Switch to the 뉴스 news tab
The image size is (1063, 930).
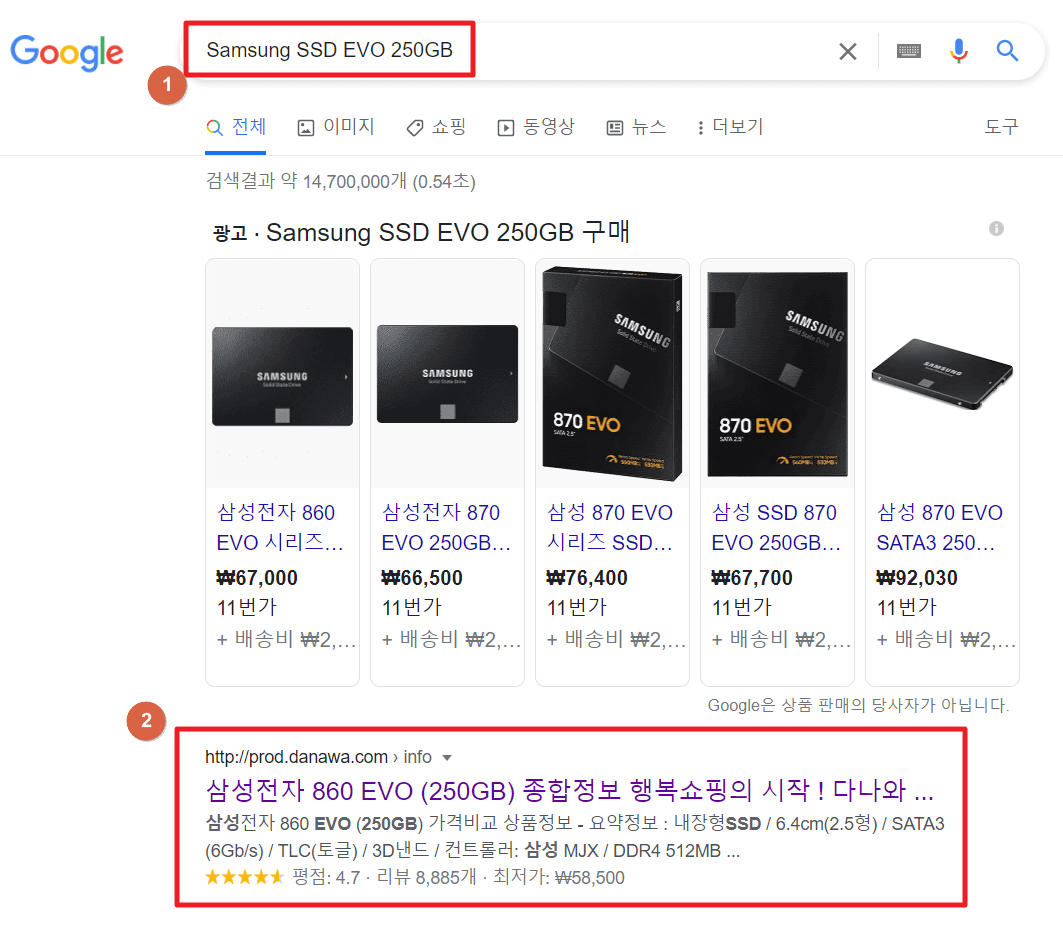pyautogui.click(x=636, y=127)
